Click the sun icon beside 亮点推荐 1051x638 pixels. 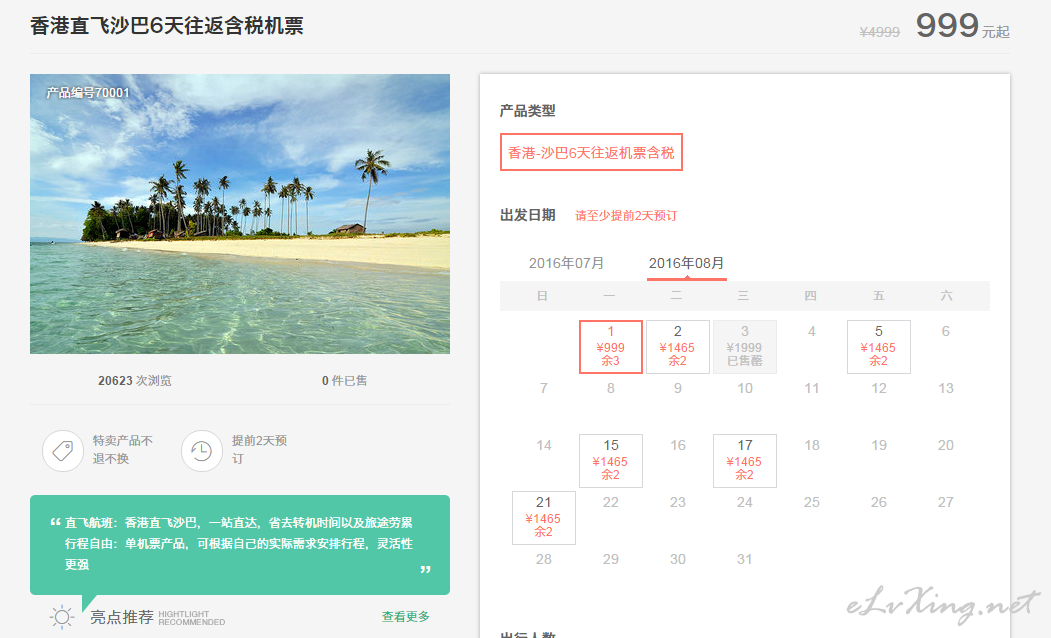62,617
